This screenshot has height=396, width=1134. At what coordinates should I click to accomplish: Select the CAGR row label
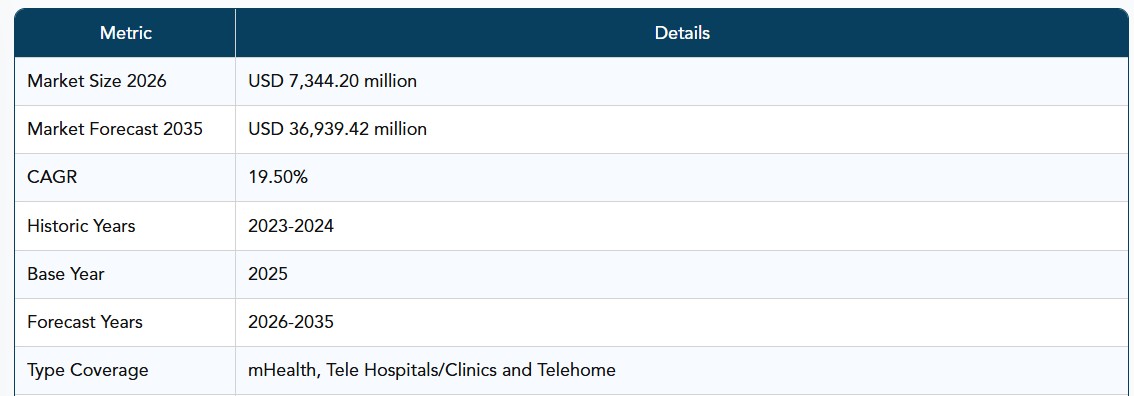pyautogui.click(x=52, y=177)
